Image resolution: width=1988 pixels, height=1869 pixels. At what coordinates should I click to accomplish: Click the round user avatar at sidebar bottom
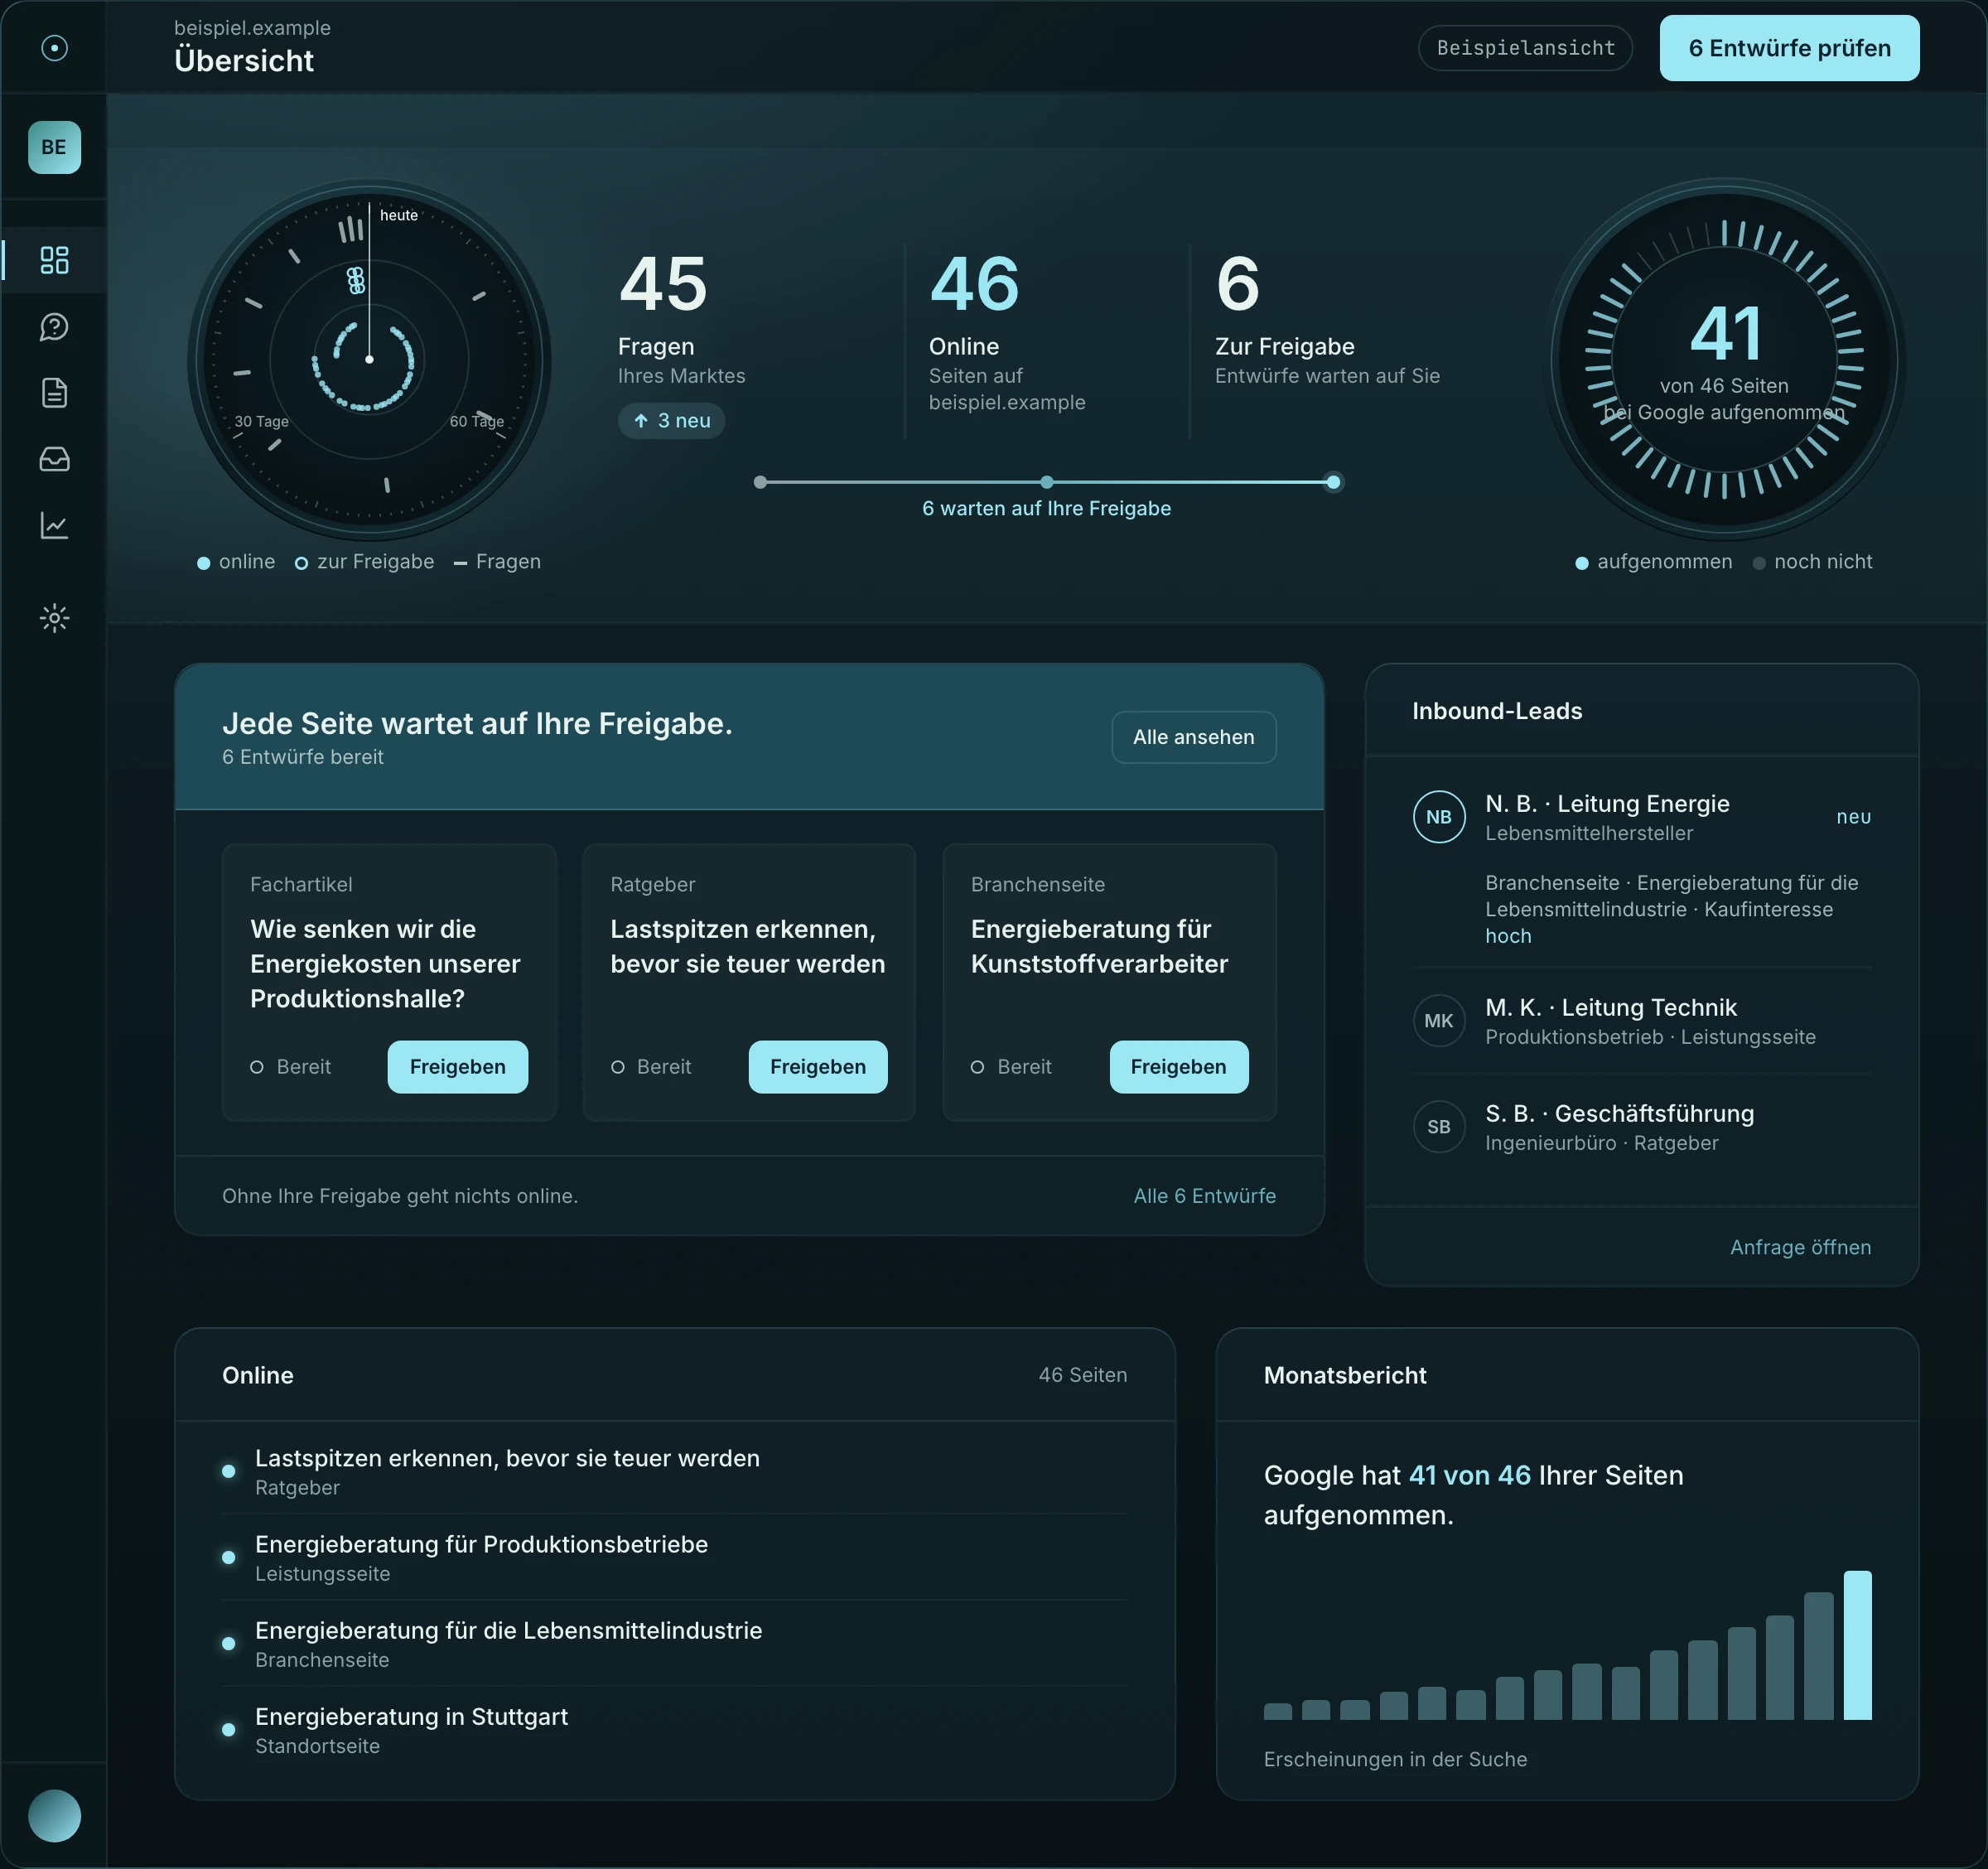pyautogui.click(x=54, y=1815)
